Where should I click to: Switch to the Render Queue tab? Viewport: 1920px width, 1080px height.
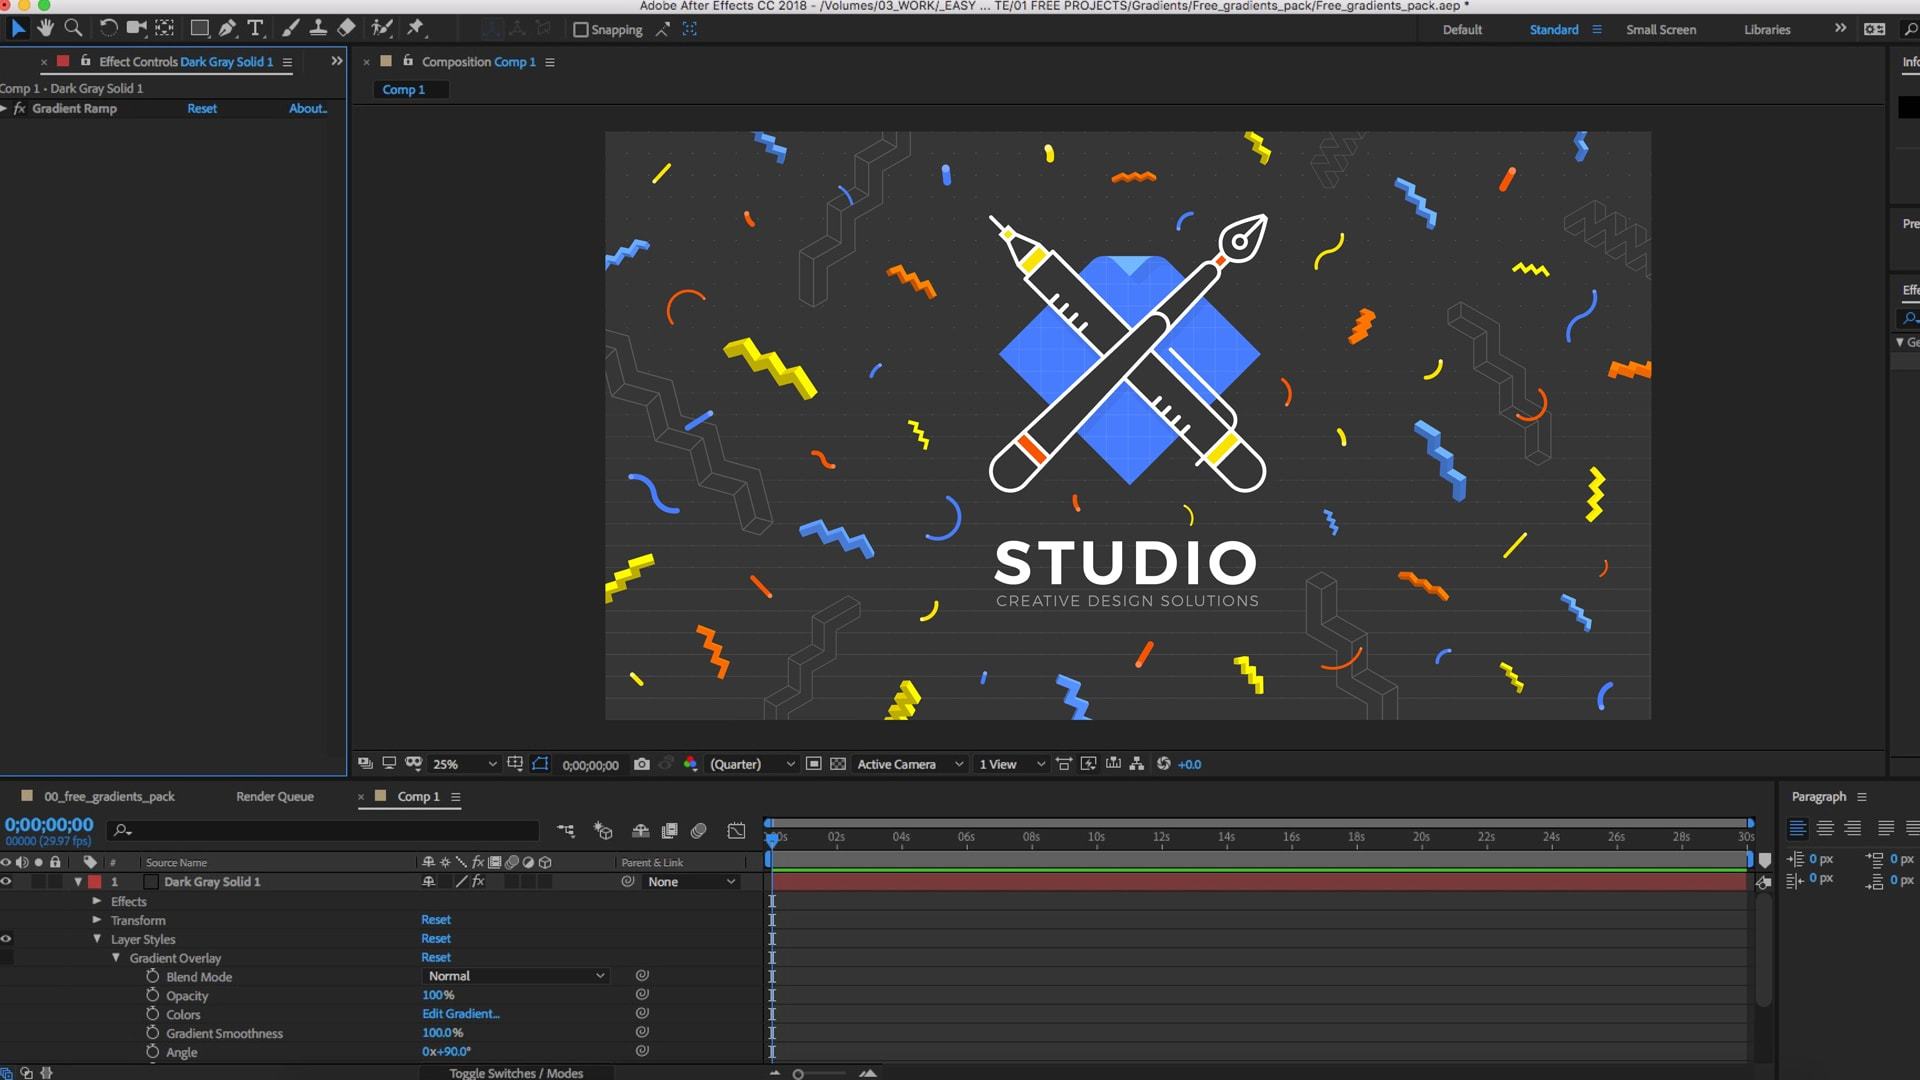[275, 797]
